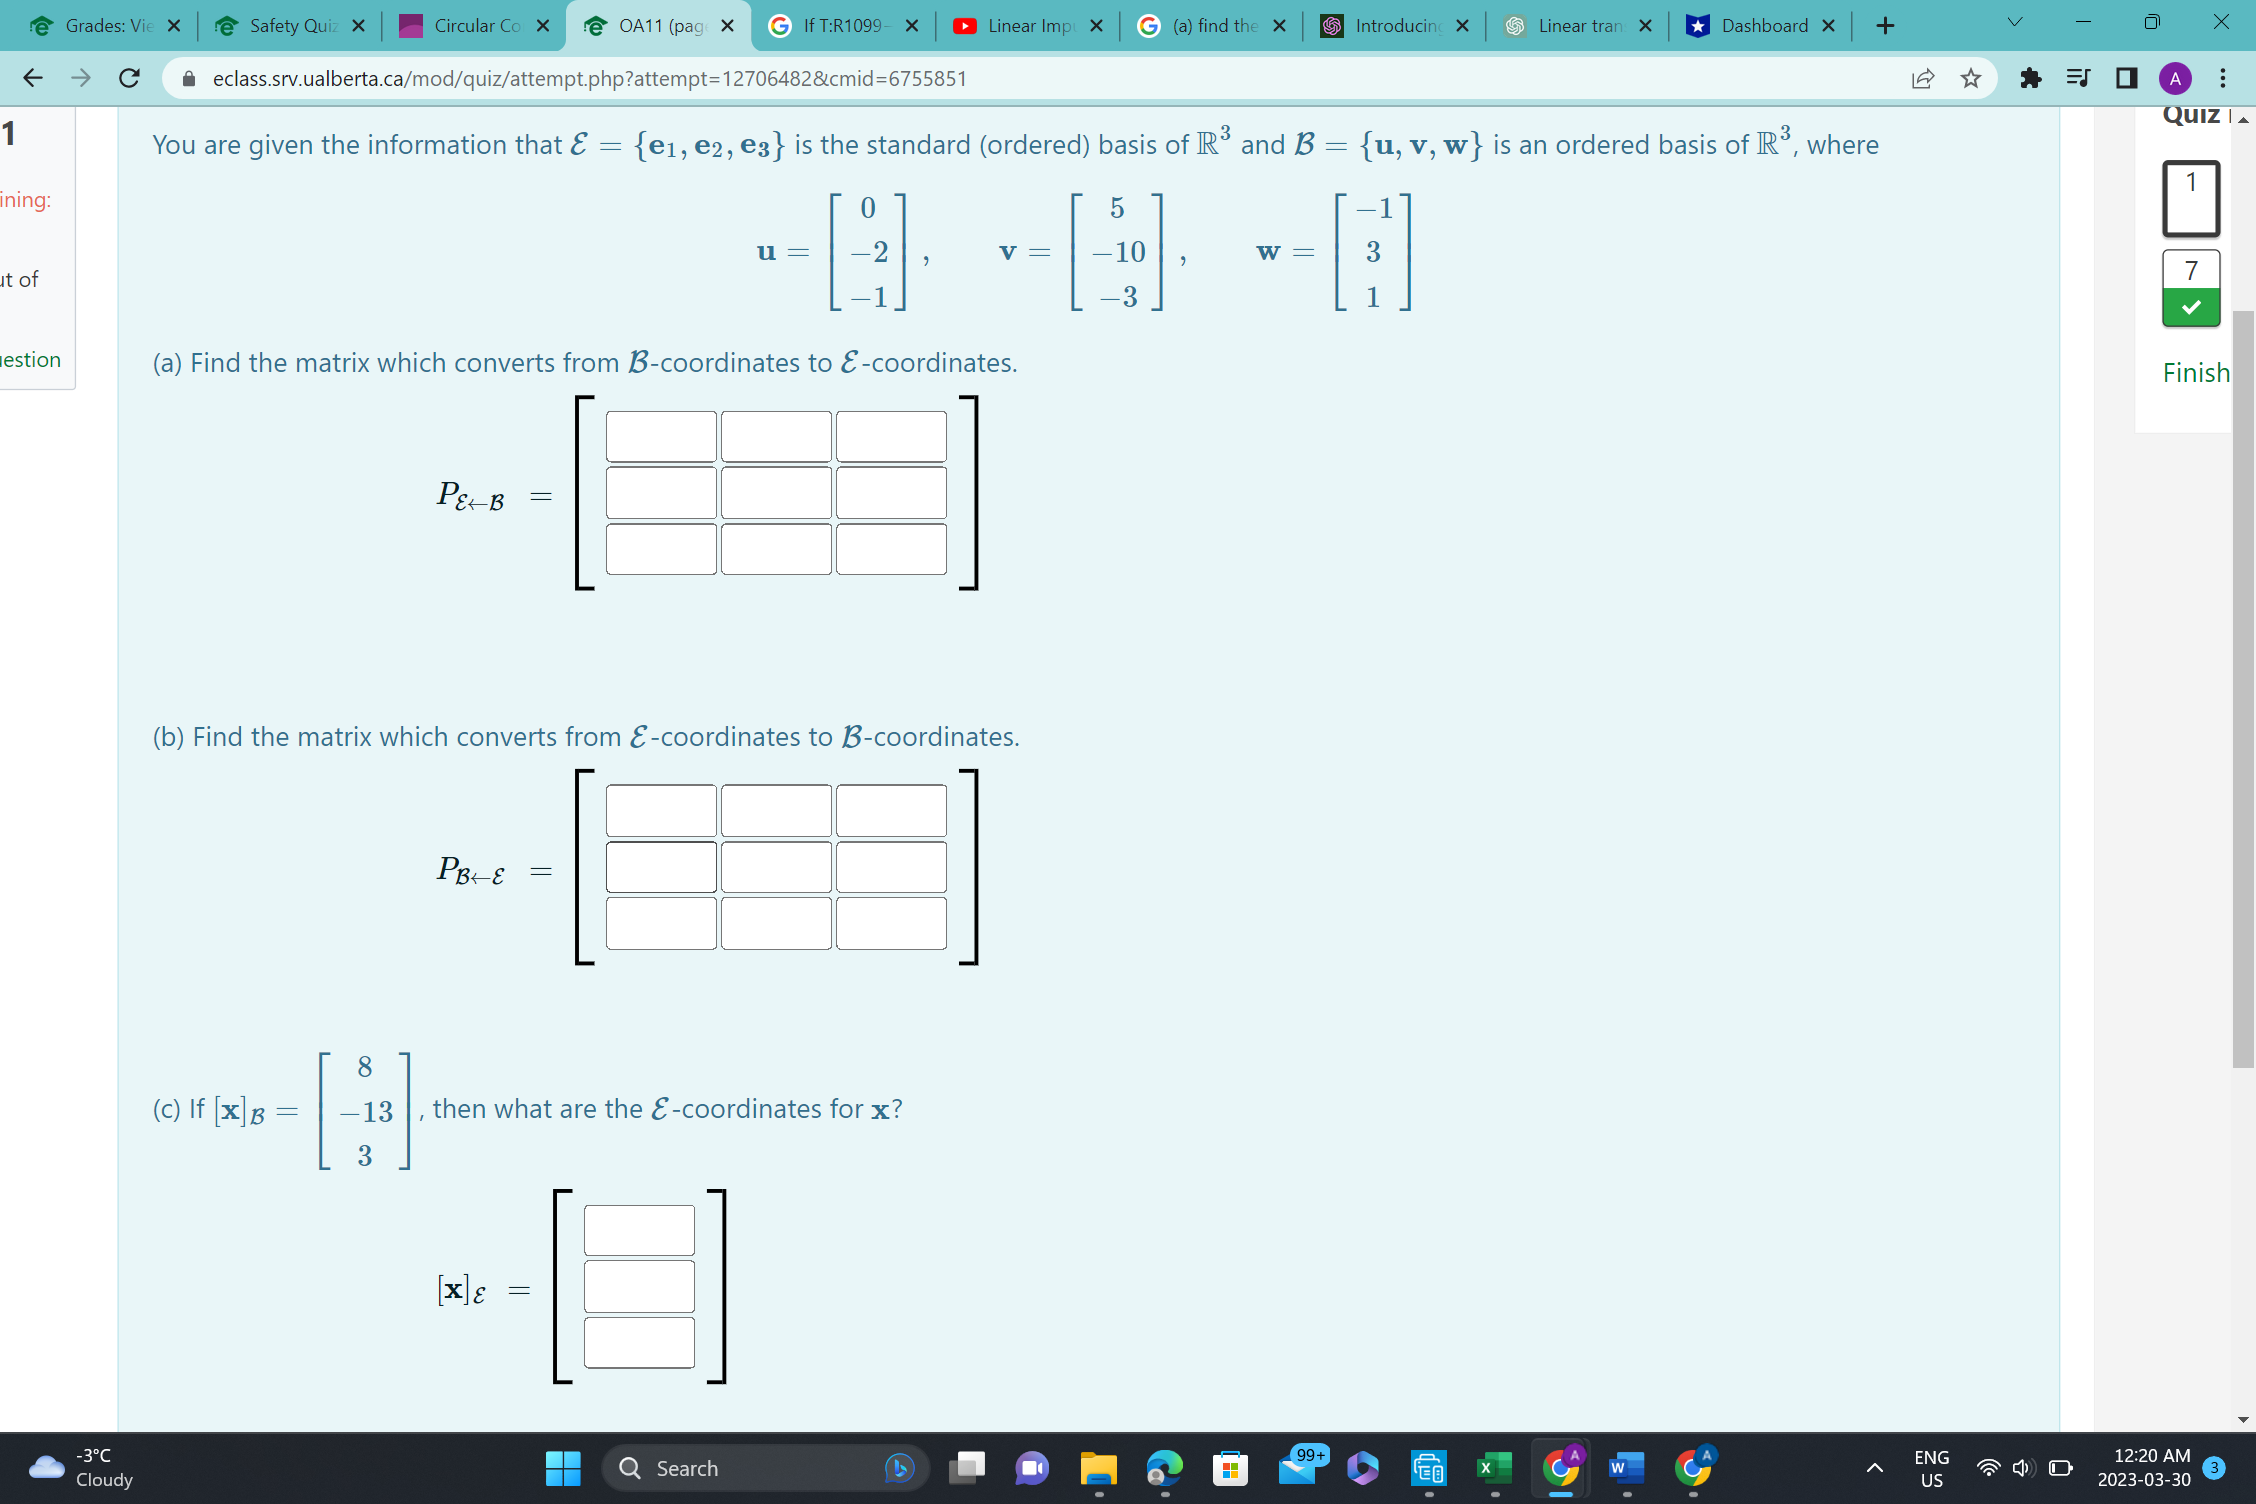Viewport: 2256px width, 1504px height.
Task: Reload the current quiz page
Action: coord(128,78)
